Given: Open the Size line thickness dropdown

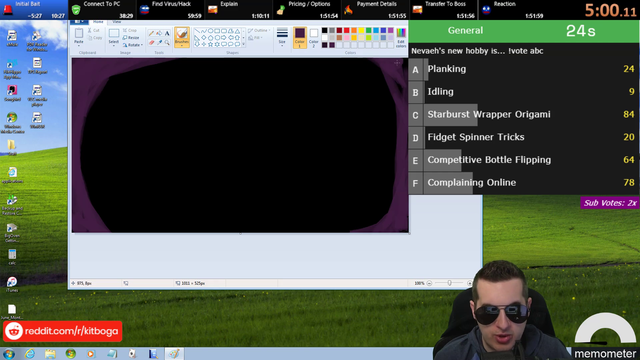Looking at the screenshot, I should pos(282,37).
